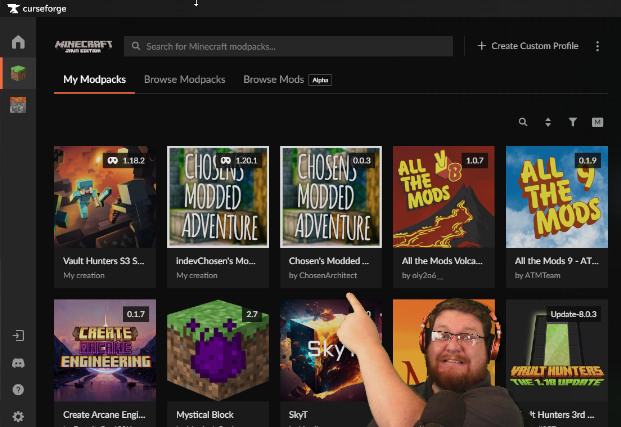Open Vault Hunters S3 modpack thumbnail
The width and height of the screenshot is (621, 427).
click(105, 197)
